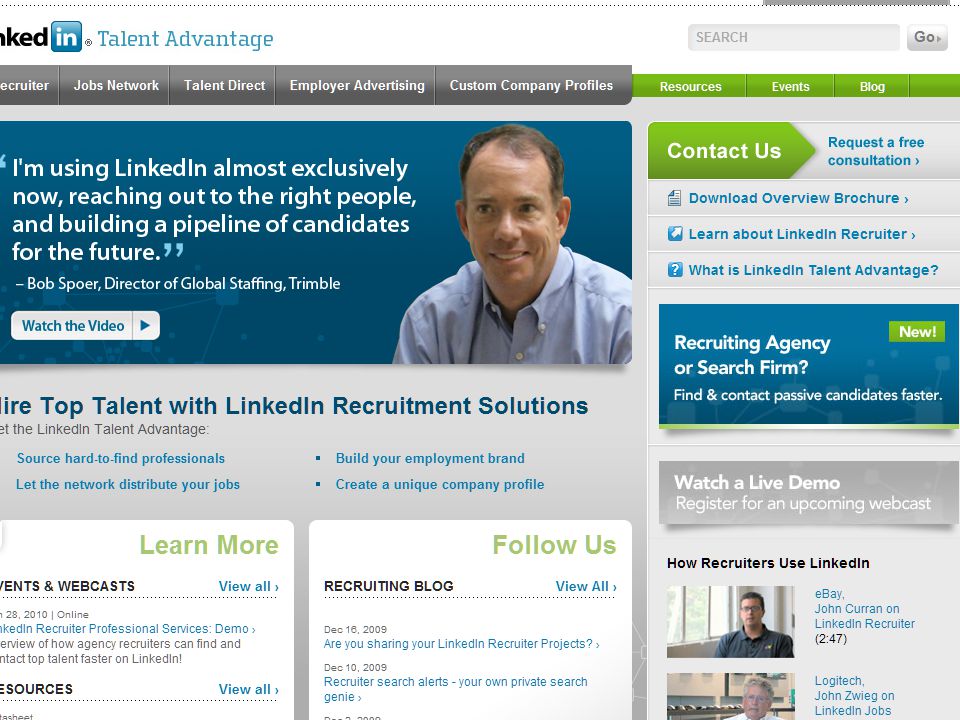Click the question mark help icon
This screenshot has width=960, height=720.
pyautogui.click(x=675, y=269)
